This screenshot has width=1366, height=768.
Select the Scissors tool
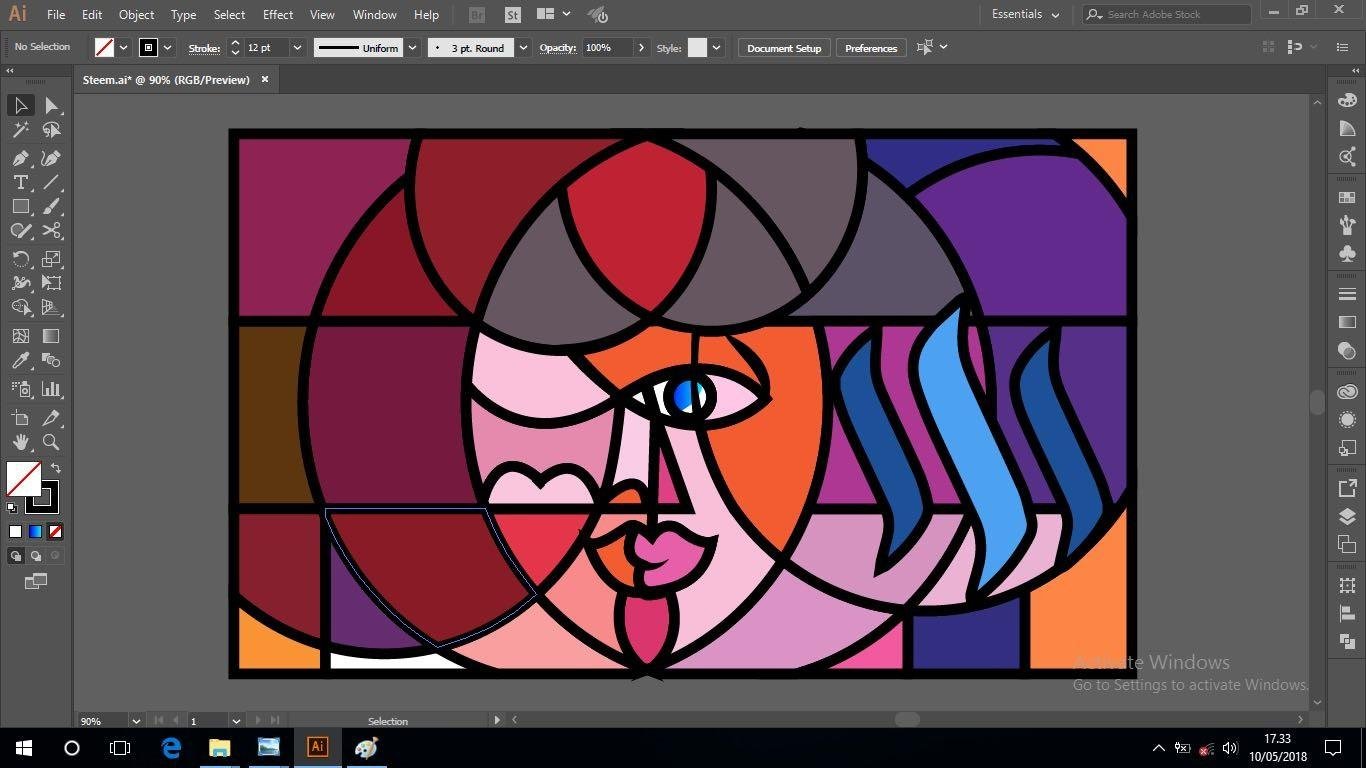coord(51,230)
